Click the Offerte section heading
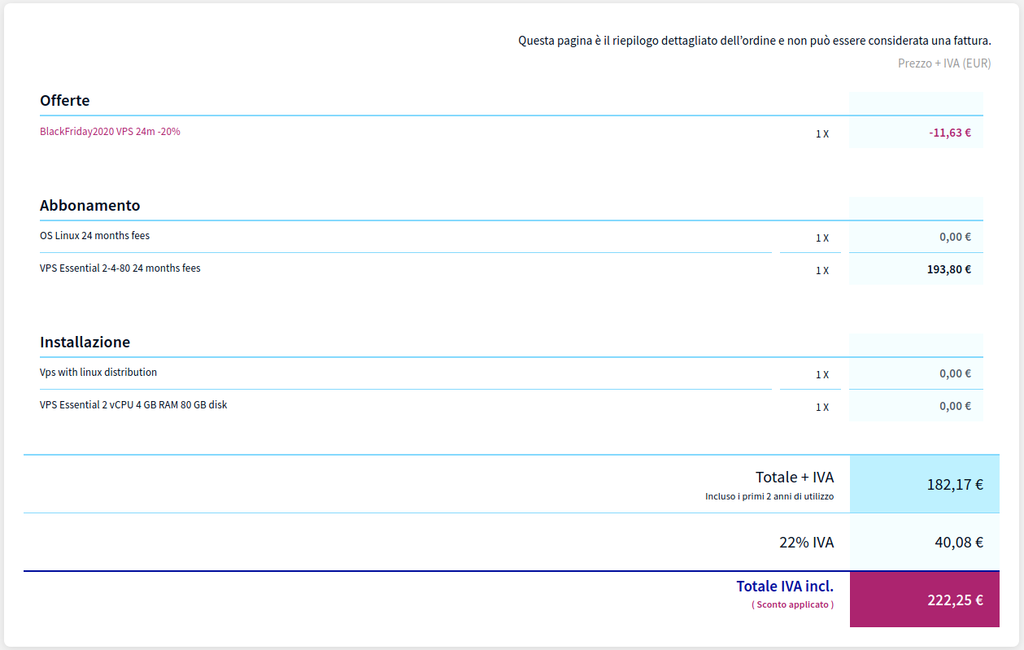The image size is (1024, 650). (x=65, y=100)
